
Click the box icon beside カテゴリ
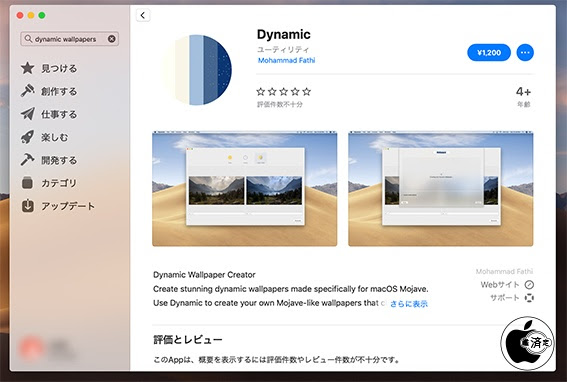27,183
